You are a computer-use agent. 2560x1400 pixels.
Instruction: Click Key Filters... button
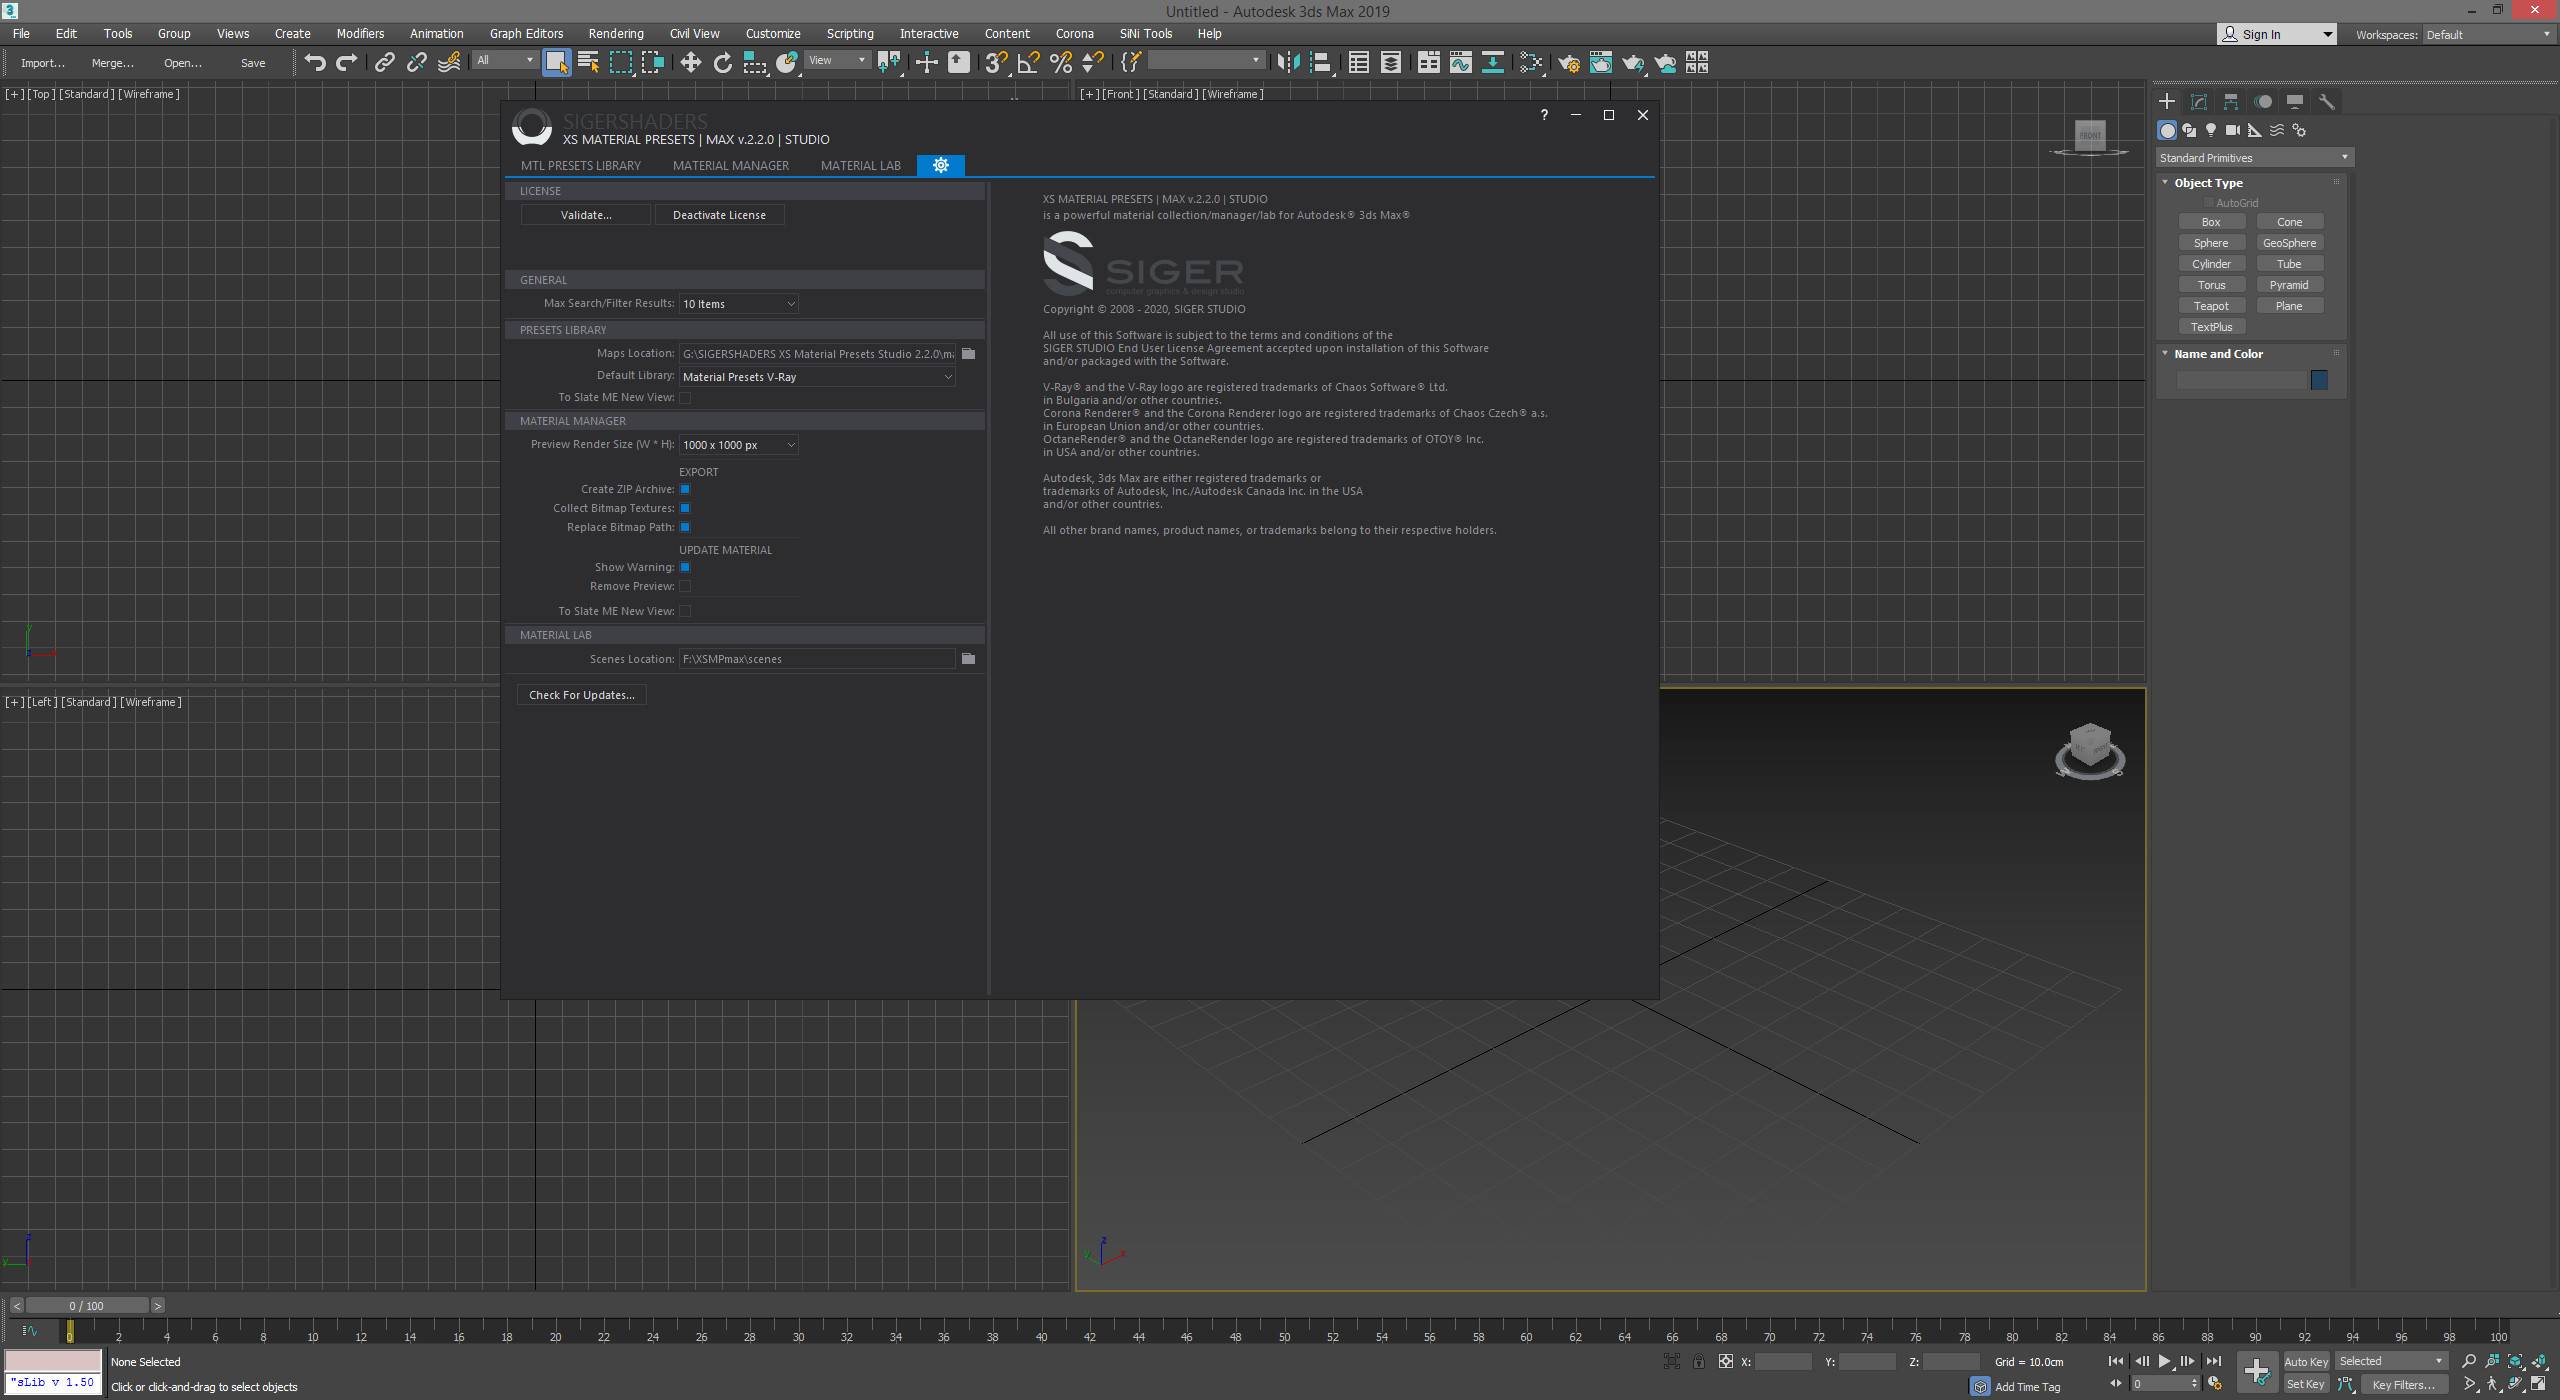(x=2403, y=1384)
